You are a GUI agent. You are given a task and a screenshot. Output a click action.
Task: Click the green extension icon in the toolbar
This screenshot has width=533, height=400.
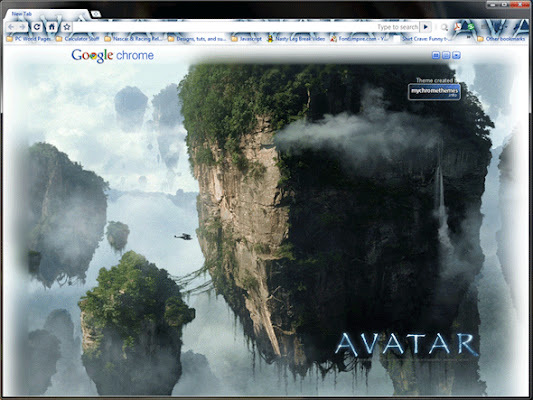coord(471,27)
